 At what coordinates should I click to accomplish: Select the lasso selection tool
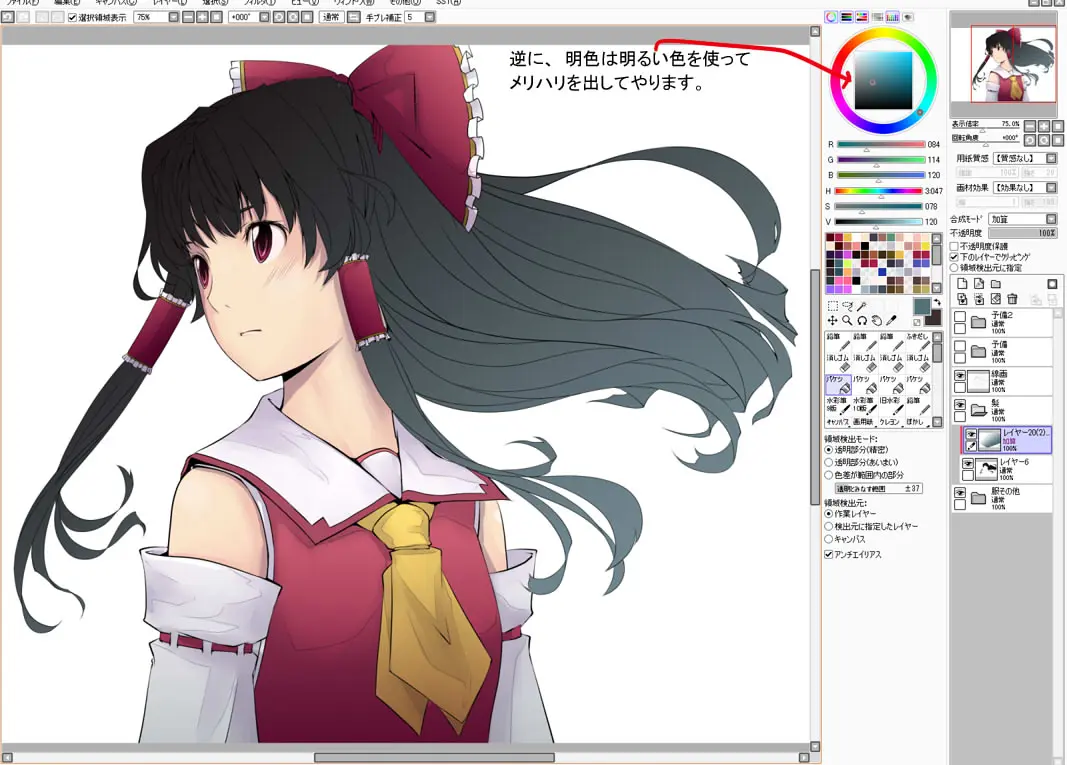click(x=847, y=306)
